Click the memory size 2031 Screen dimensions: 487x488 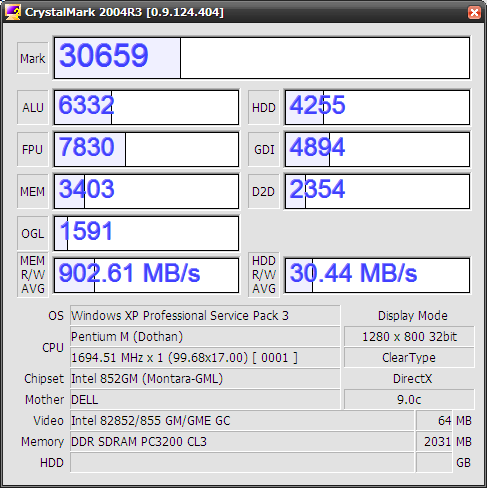(434, 441)
